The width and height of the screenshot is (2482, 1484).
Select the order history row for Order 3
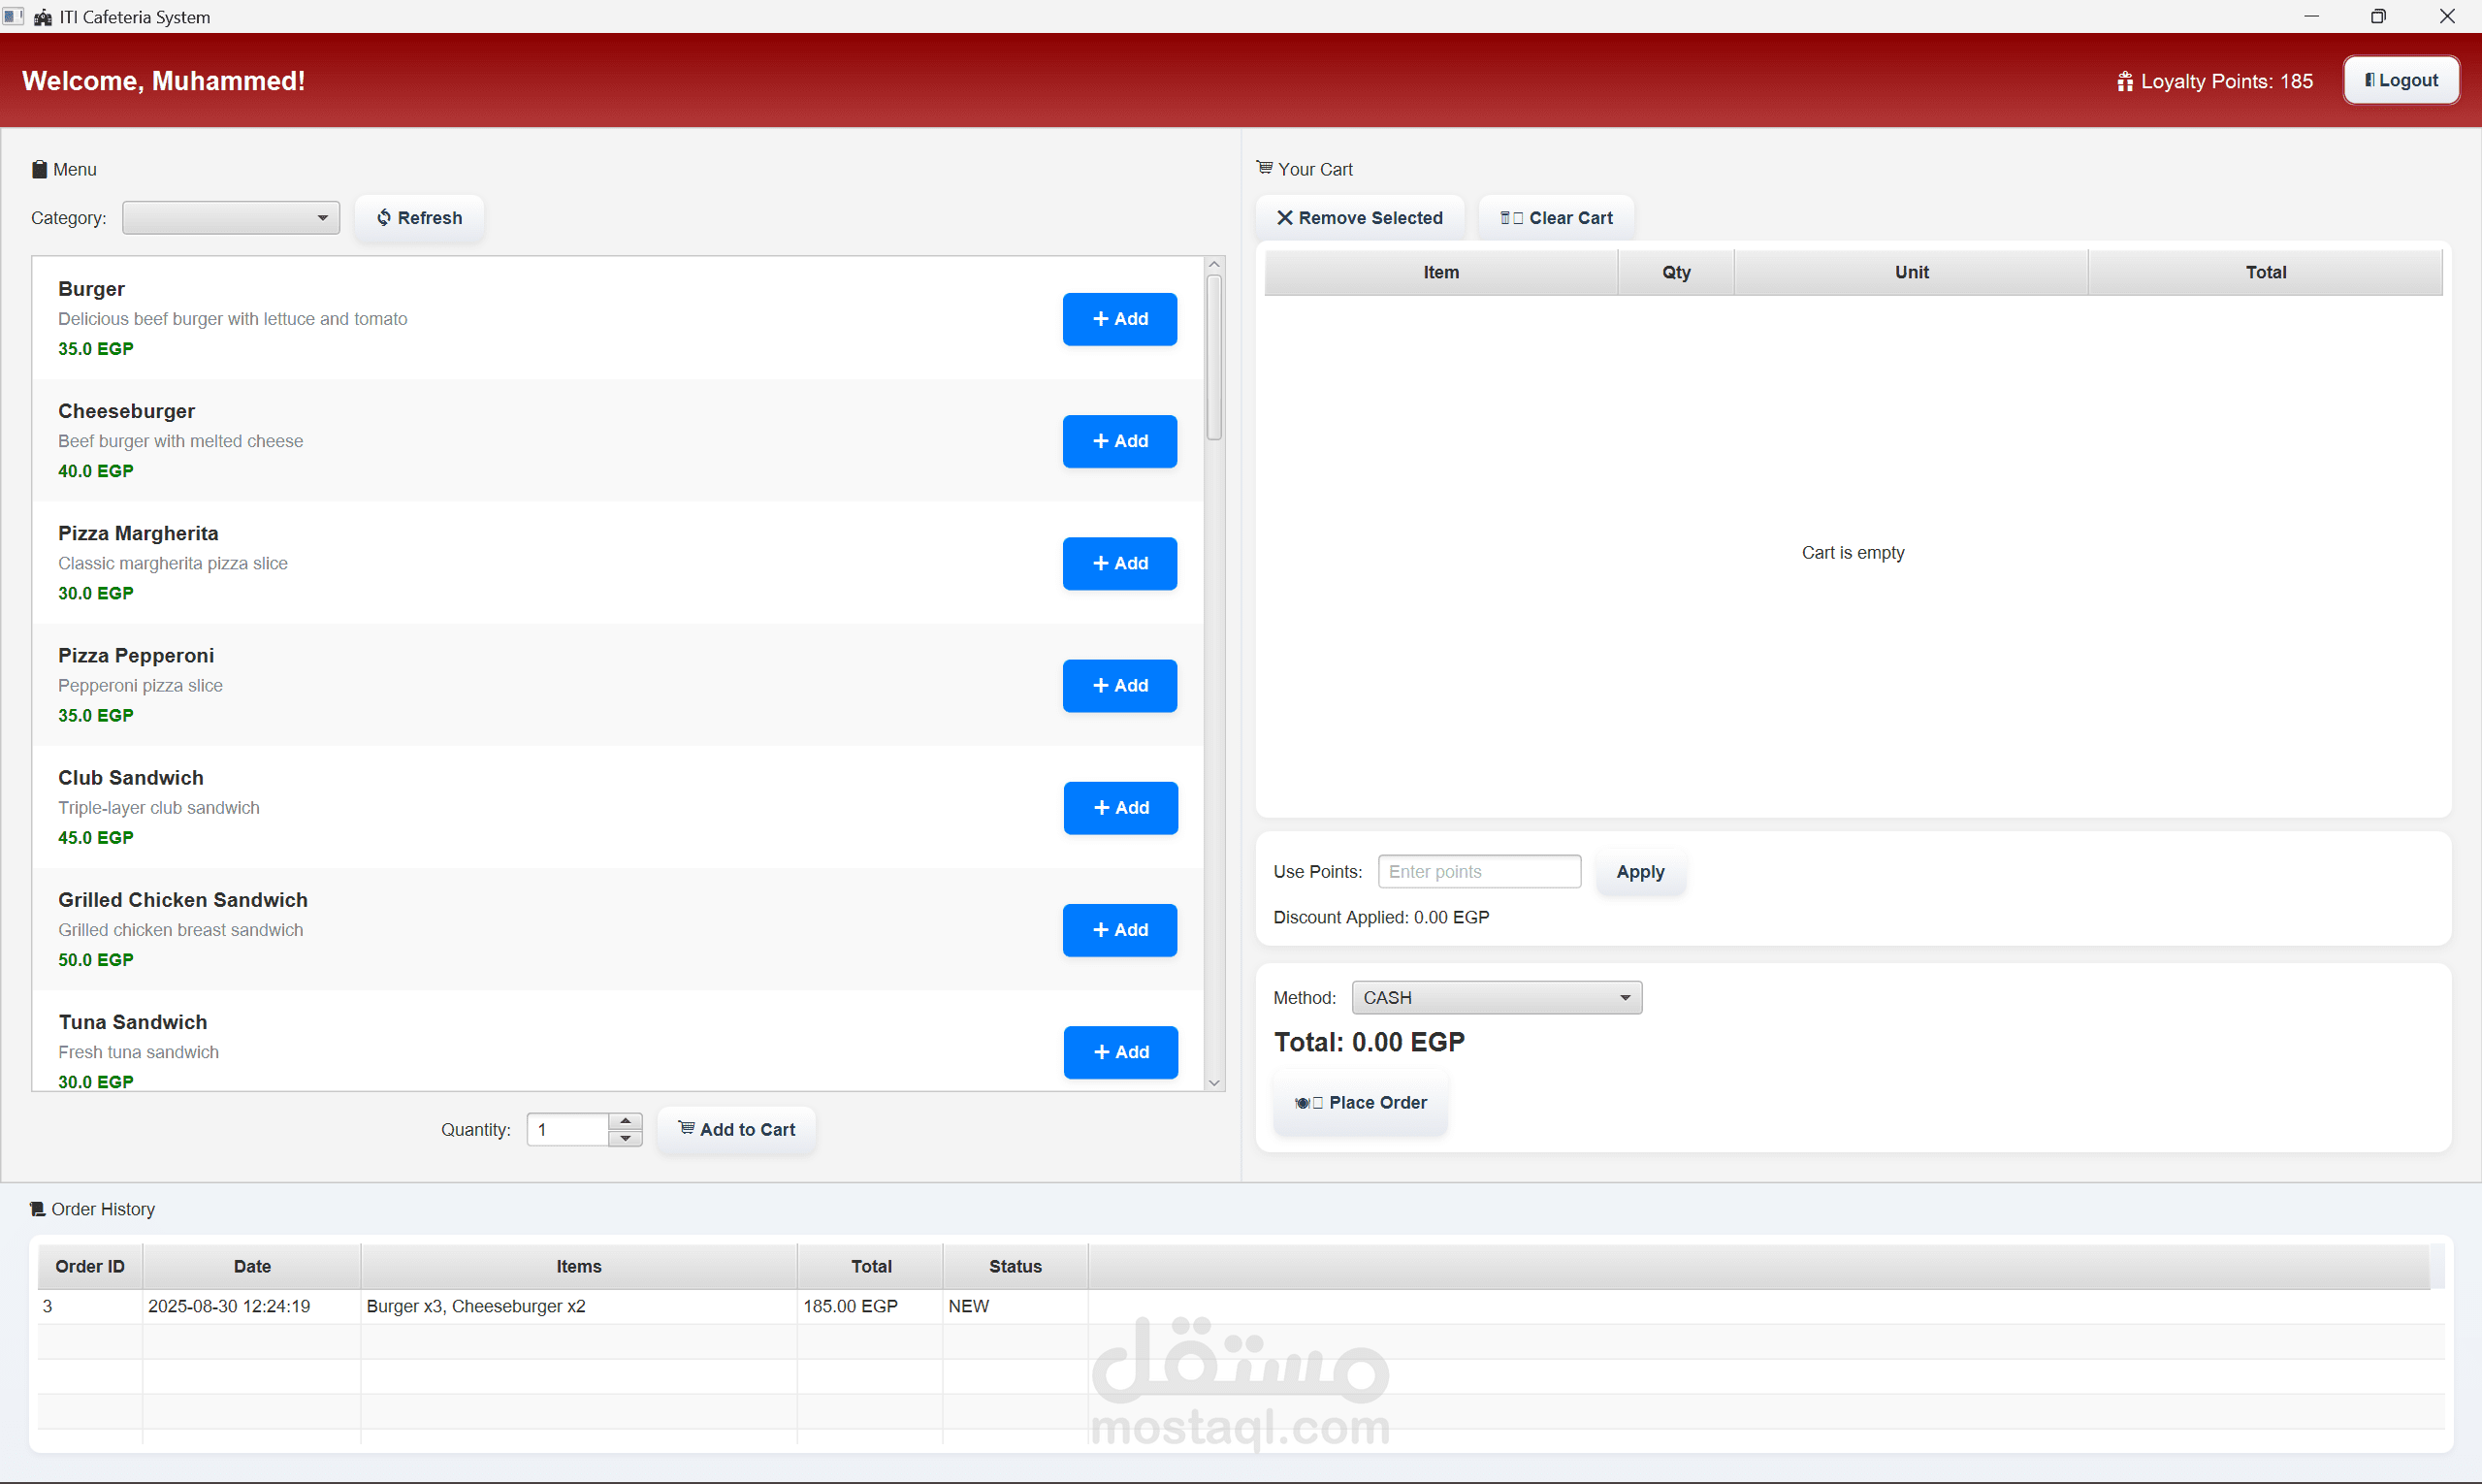pos(578,1306)
